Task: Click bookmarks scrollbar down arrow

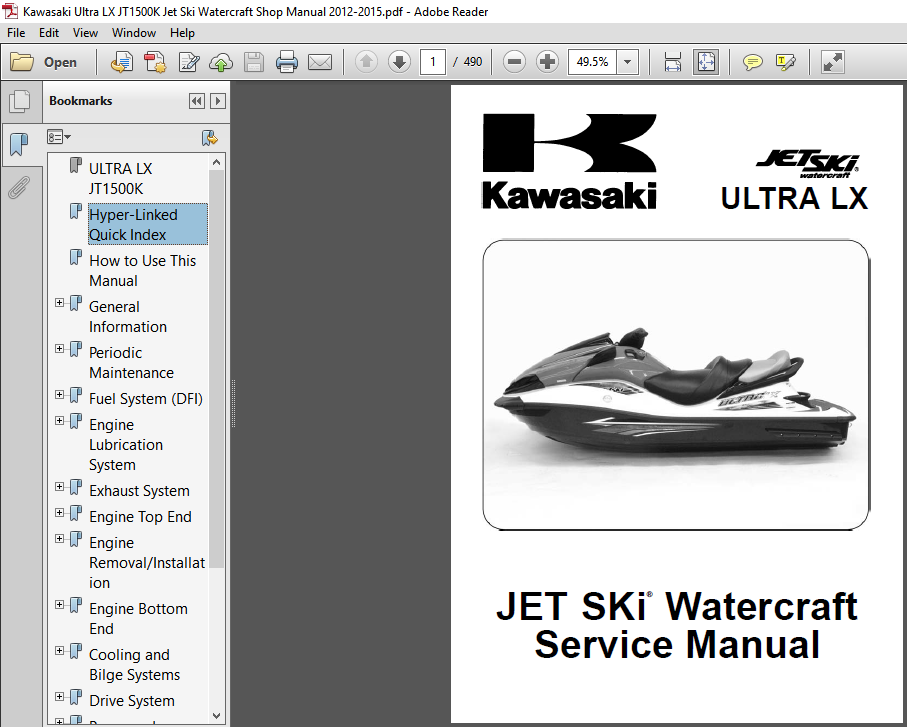Action: [x=217, y=715]
